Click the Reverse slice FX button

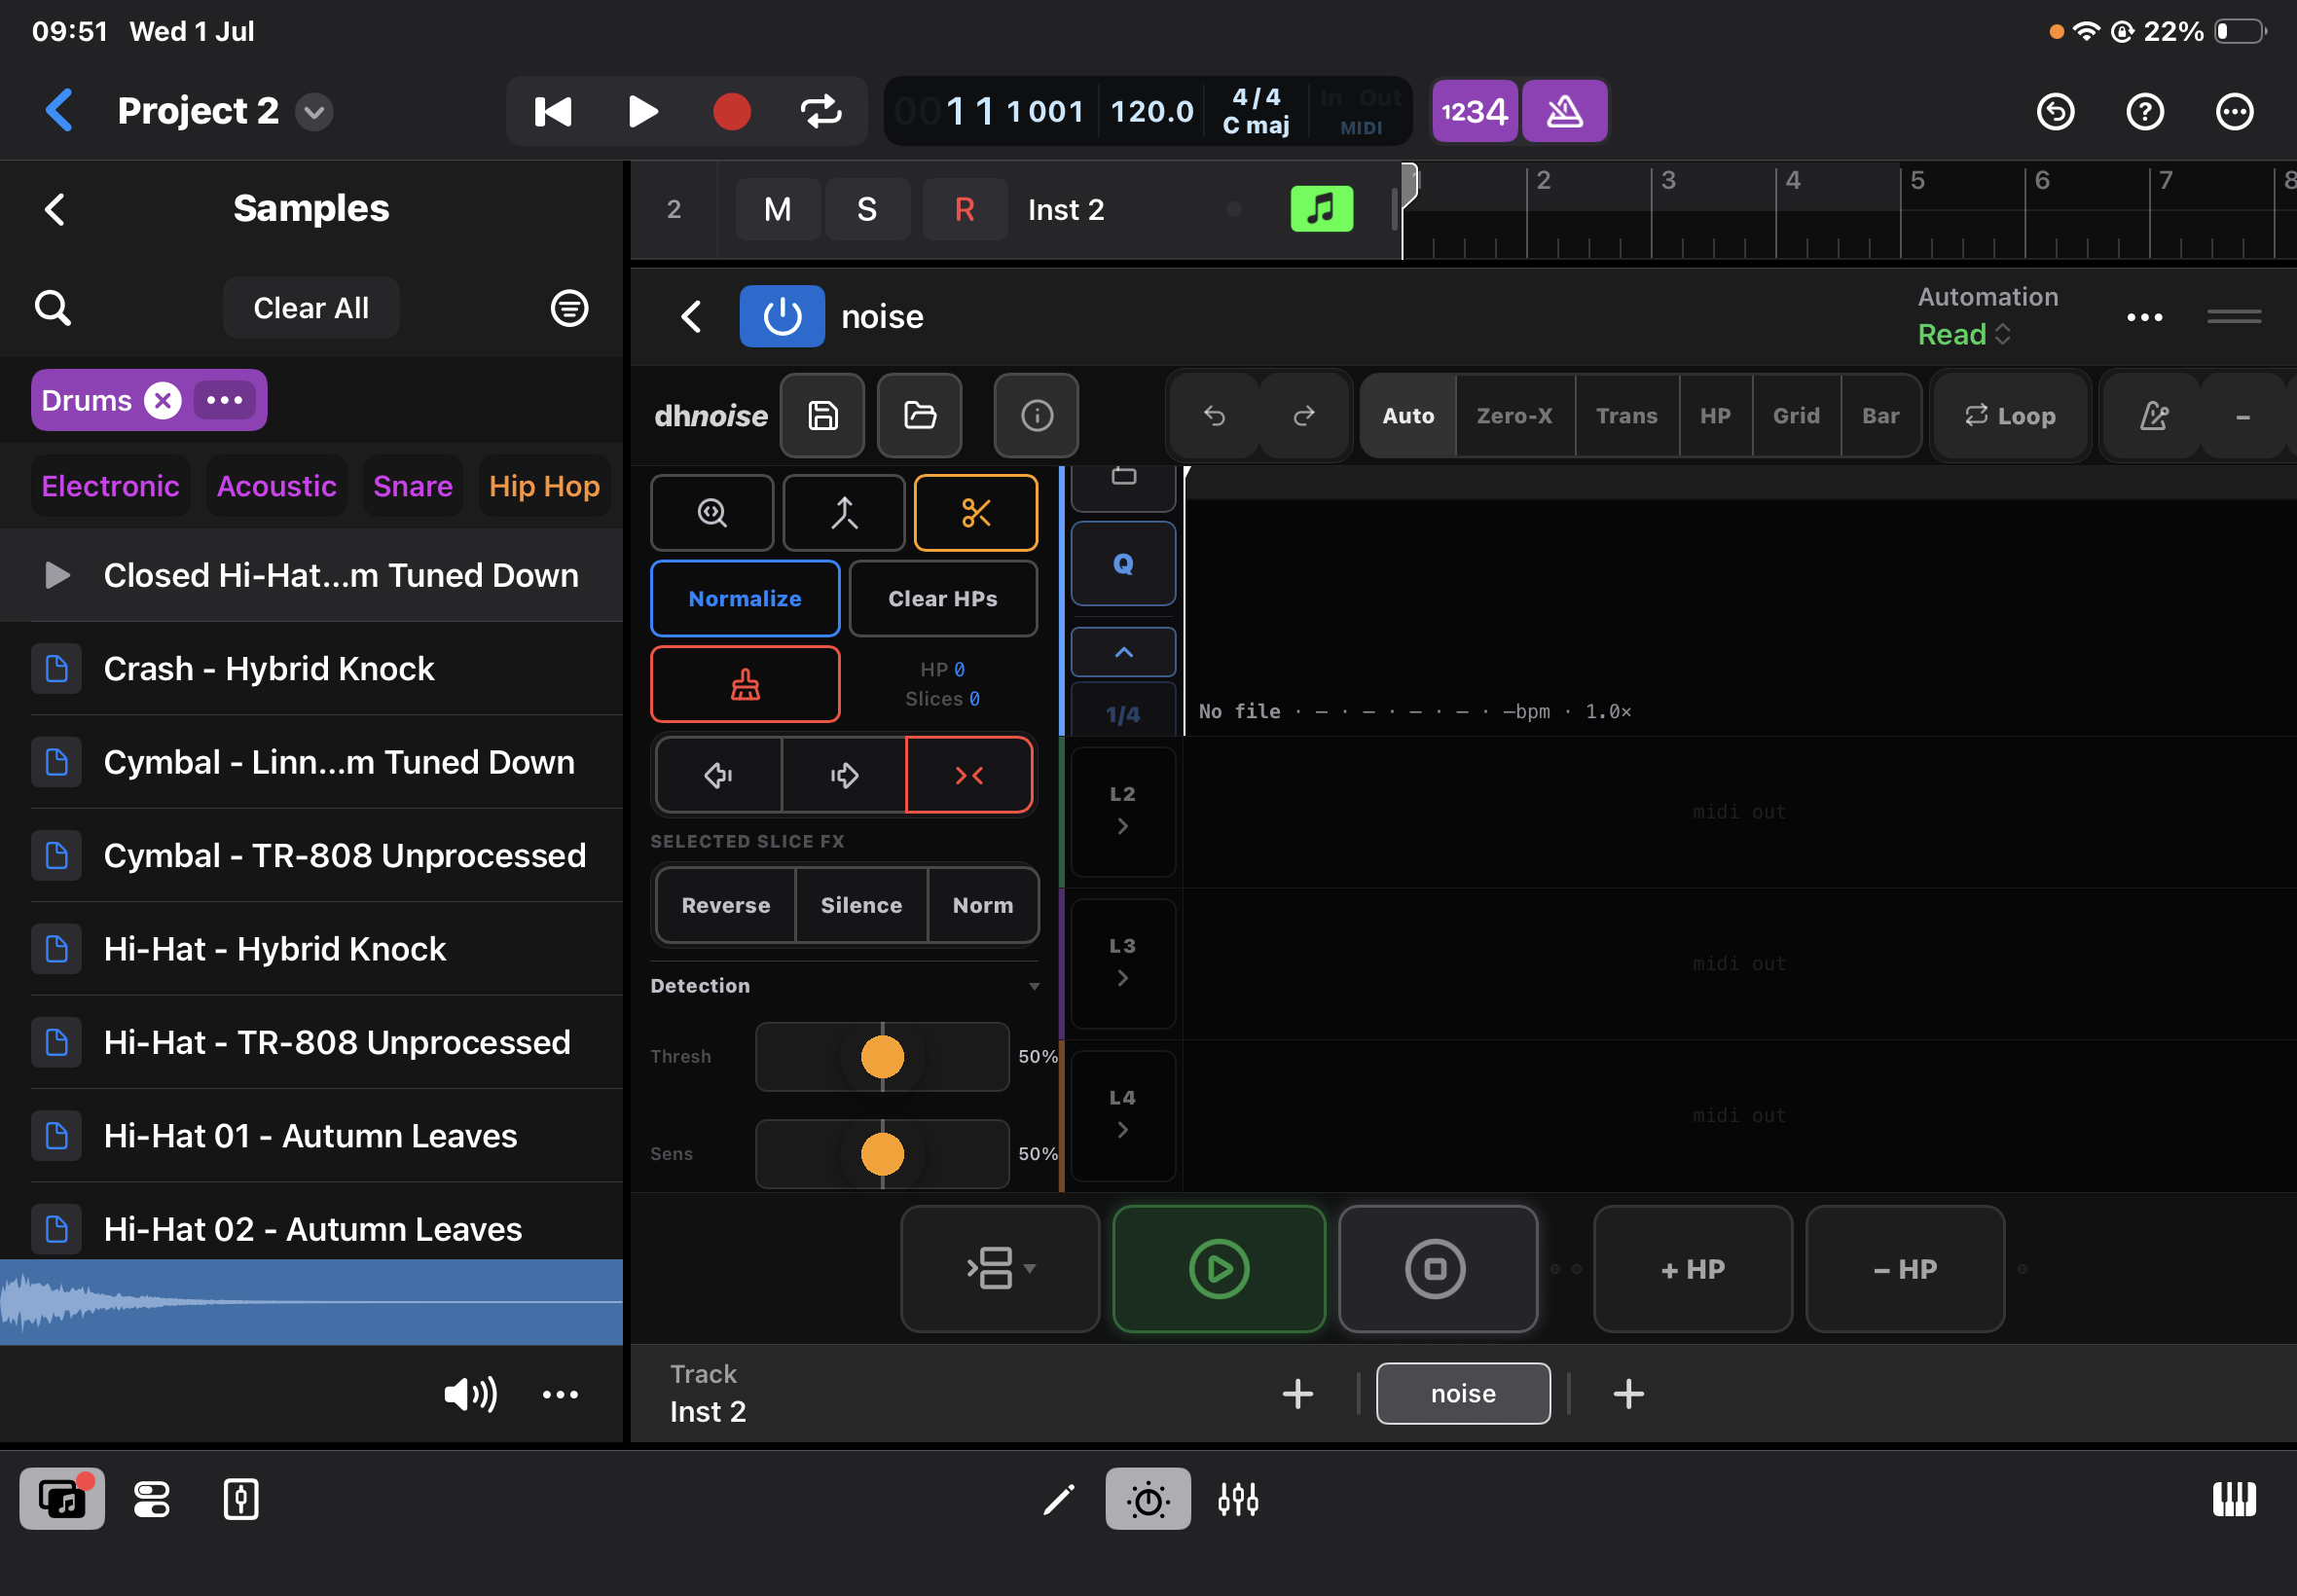pyautogui.click(x=726, y=905)
